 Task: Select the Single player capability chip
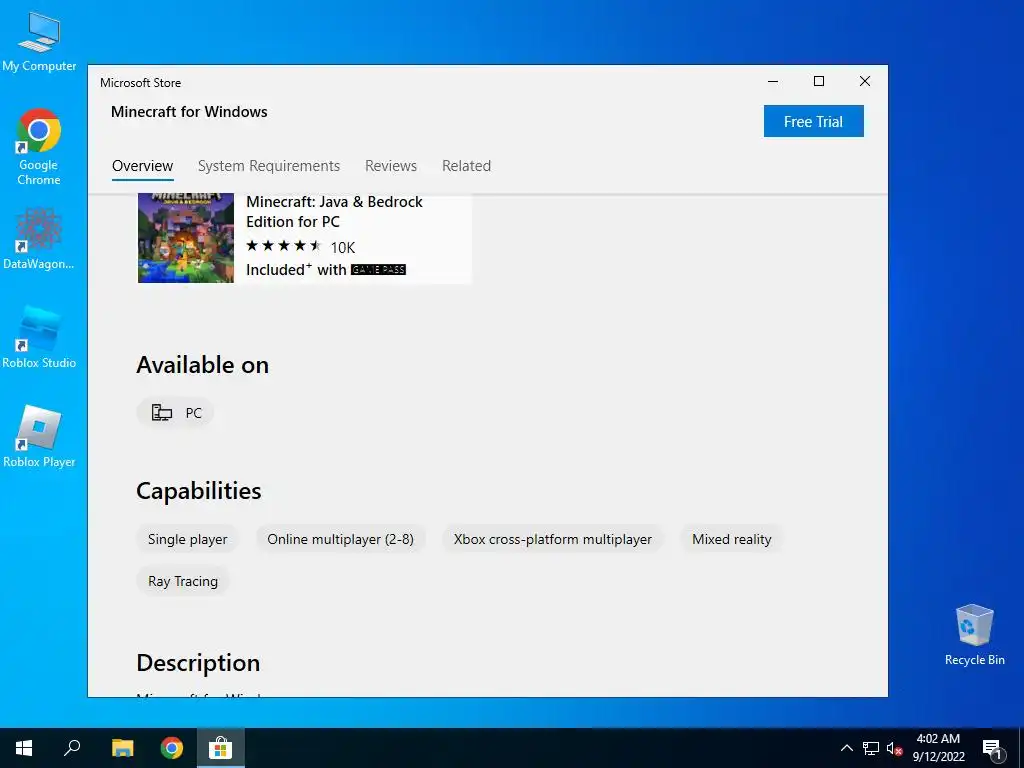pos(187,539)
